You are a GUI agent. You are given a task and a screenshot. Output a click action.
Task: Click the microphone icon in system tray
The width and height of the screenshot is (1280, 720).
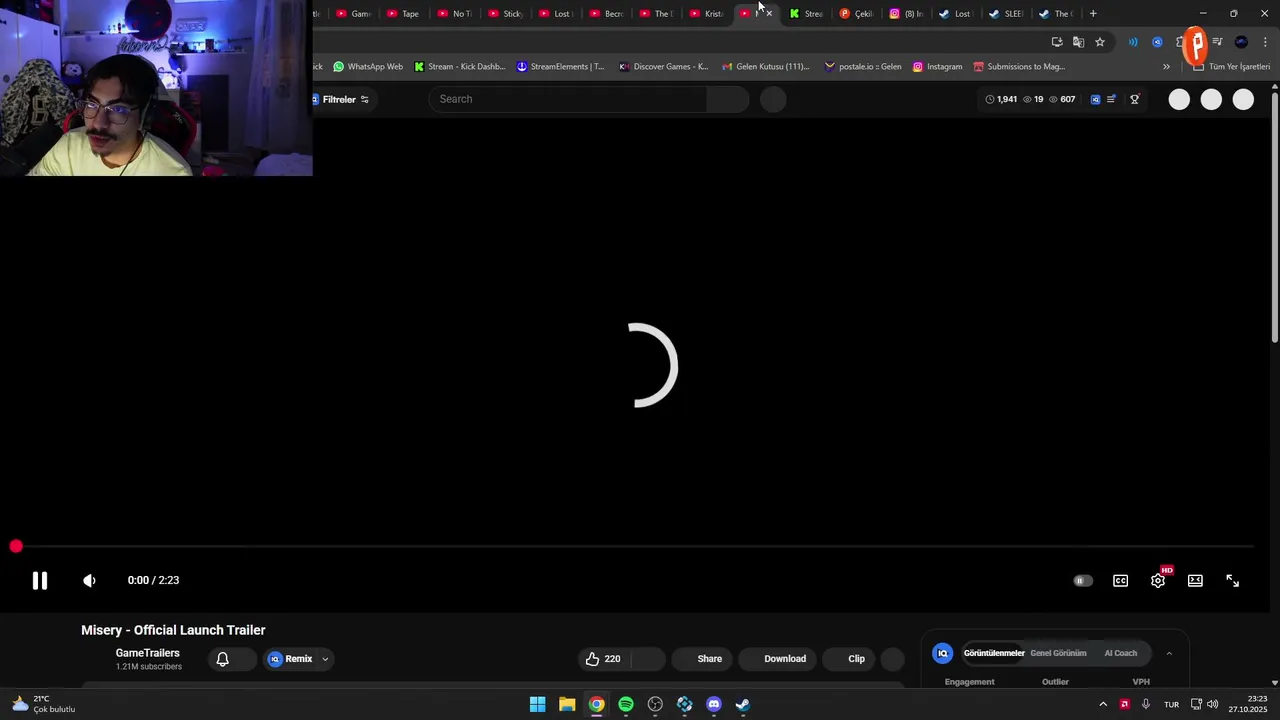(1146, 704)
